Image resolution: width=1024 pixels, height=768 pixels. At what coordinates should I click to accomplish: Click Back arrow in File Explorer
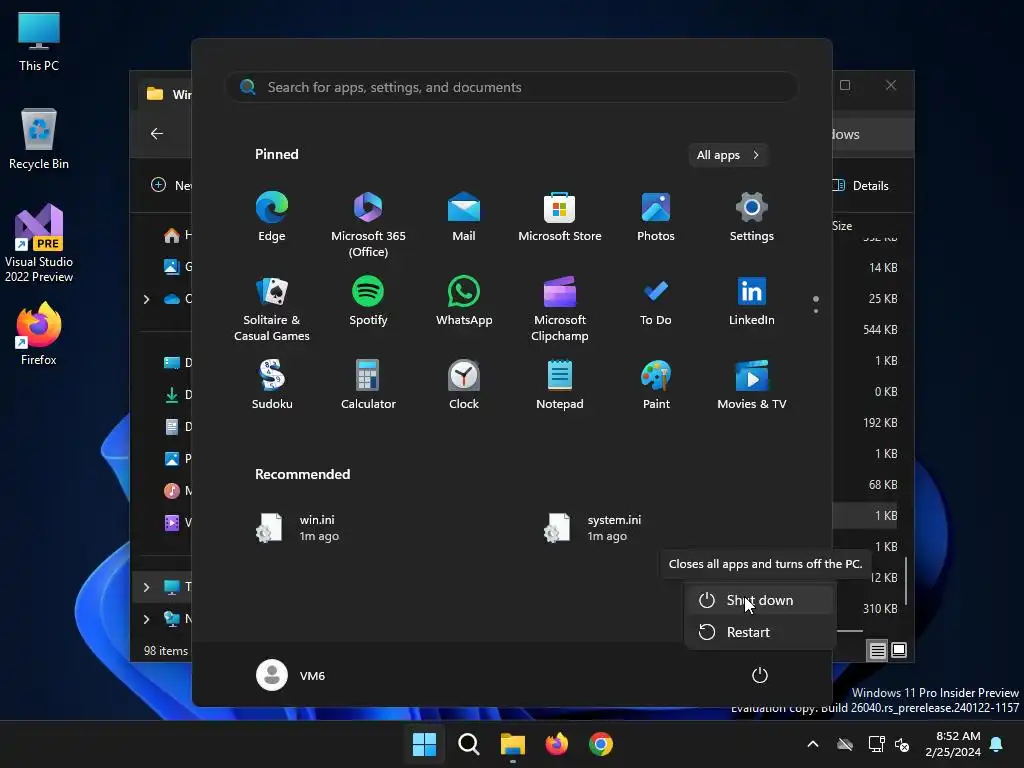pos(157,133)
